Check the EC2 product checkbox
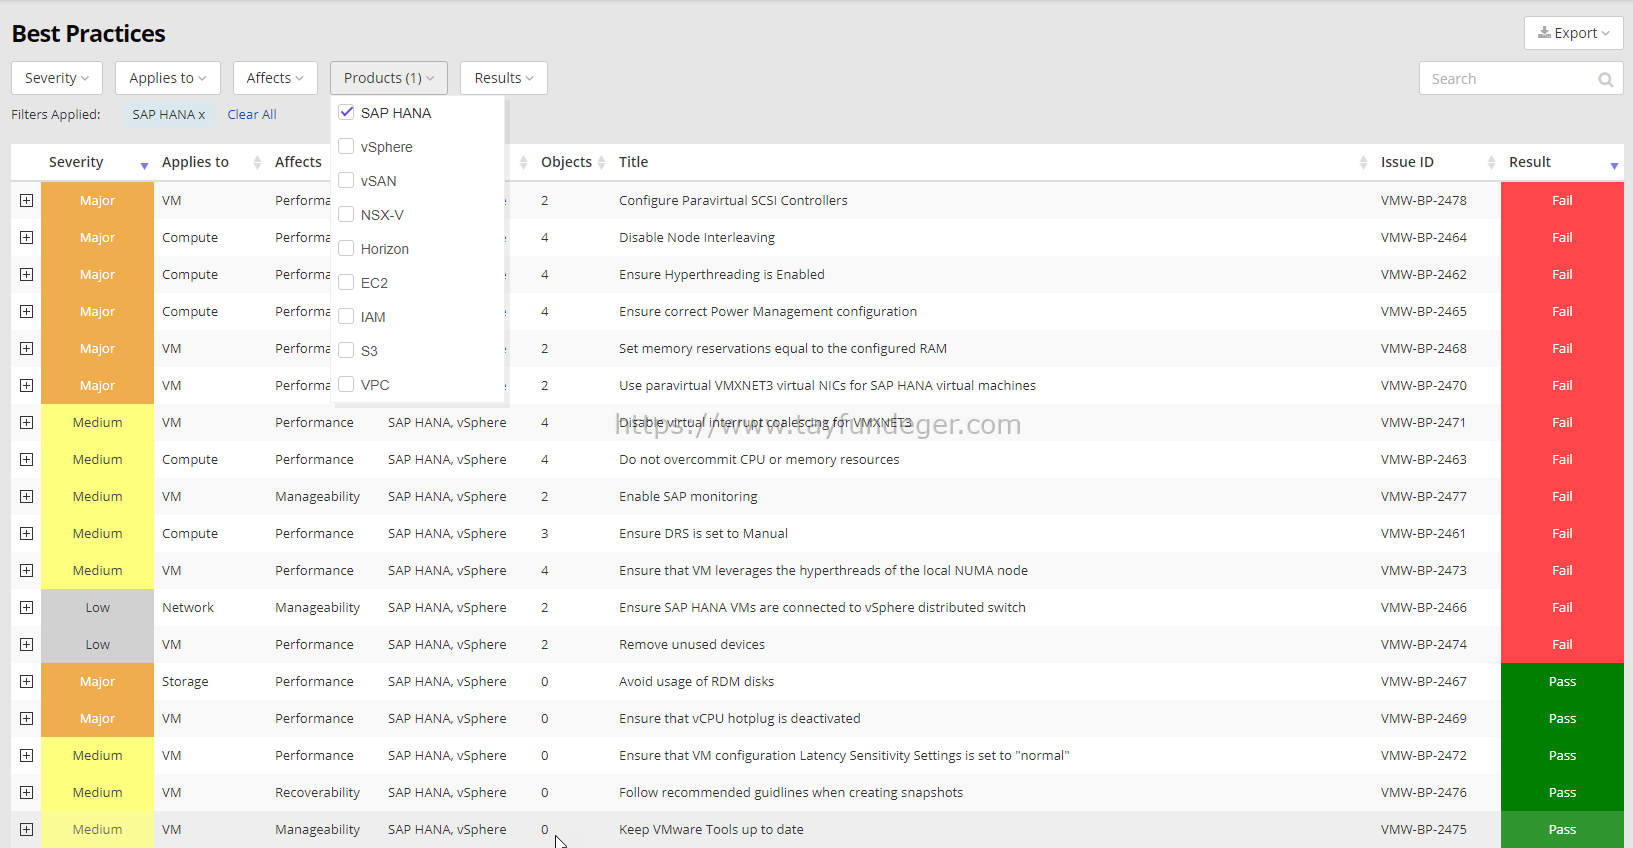 point(346,282)
